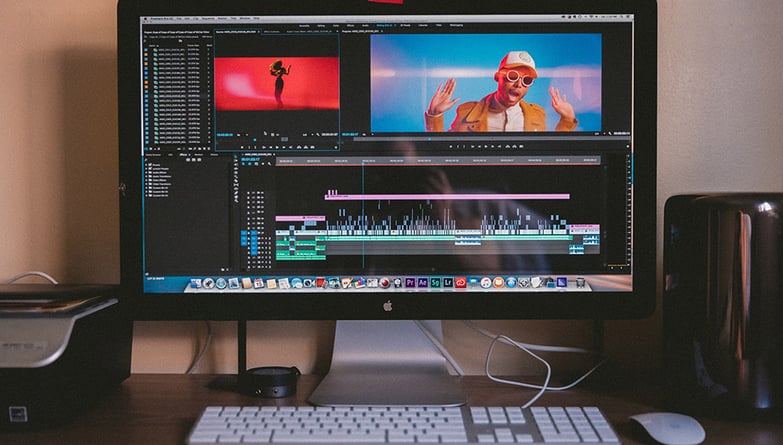Expand the Lumetri Presets folder
The width and height of the screenshot is (783, 445).
pos(146,169)
